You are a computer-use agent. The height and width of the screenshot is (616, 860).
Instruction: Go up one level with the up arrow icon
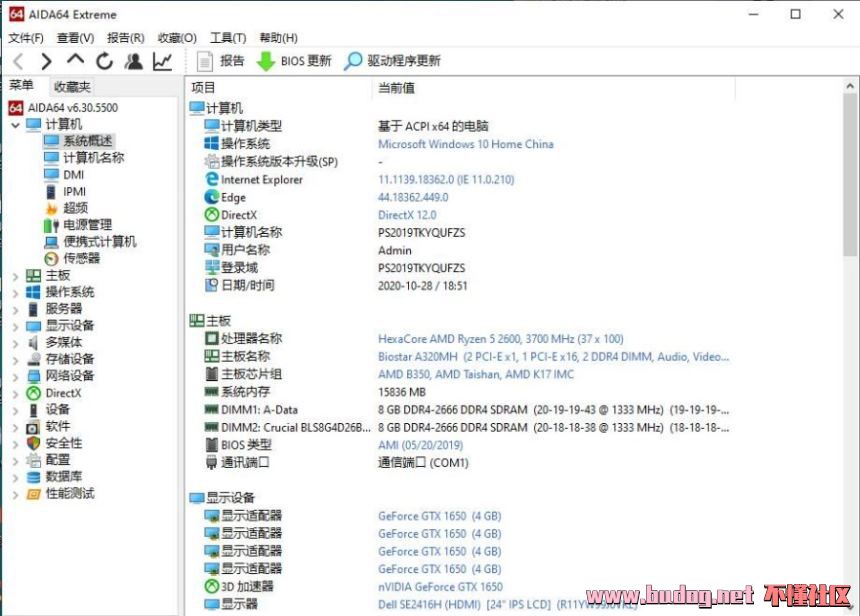[x=75, y=59]
